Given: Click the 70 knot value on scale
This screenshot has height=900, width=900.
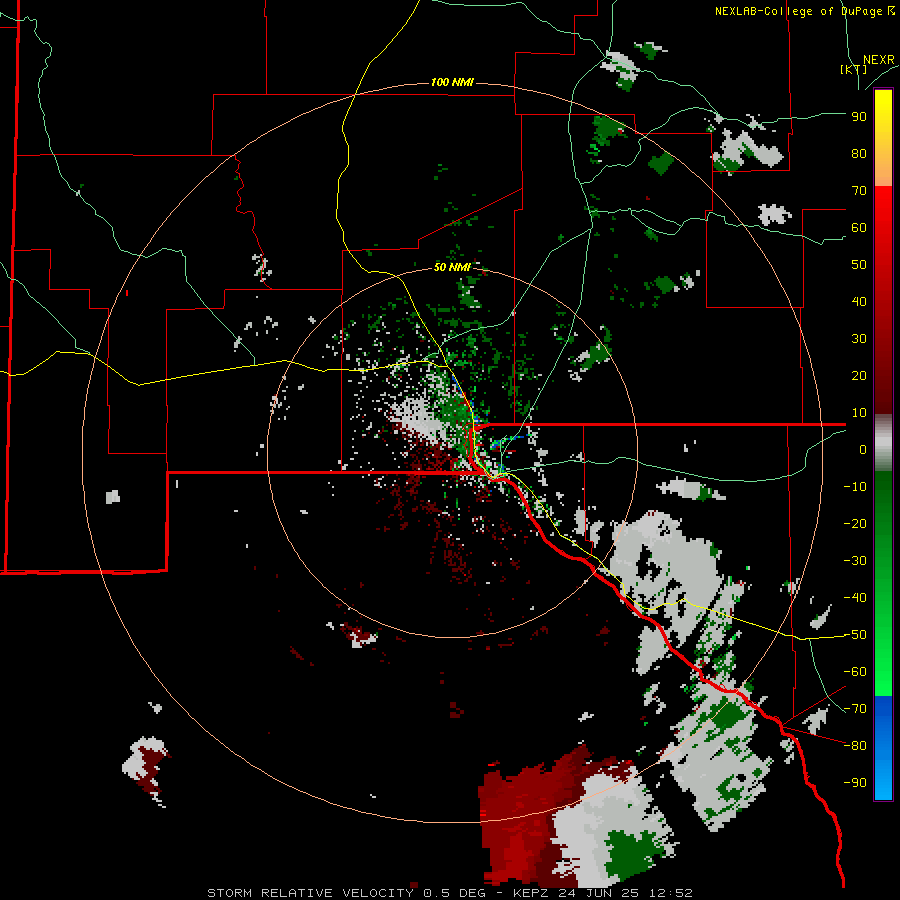Looking at the screenshot, I should (859, 191).
